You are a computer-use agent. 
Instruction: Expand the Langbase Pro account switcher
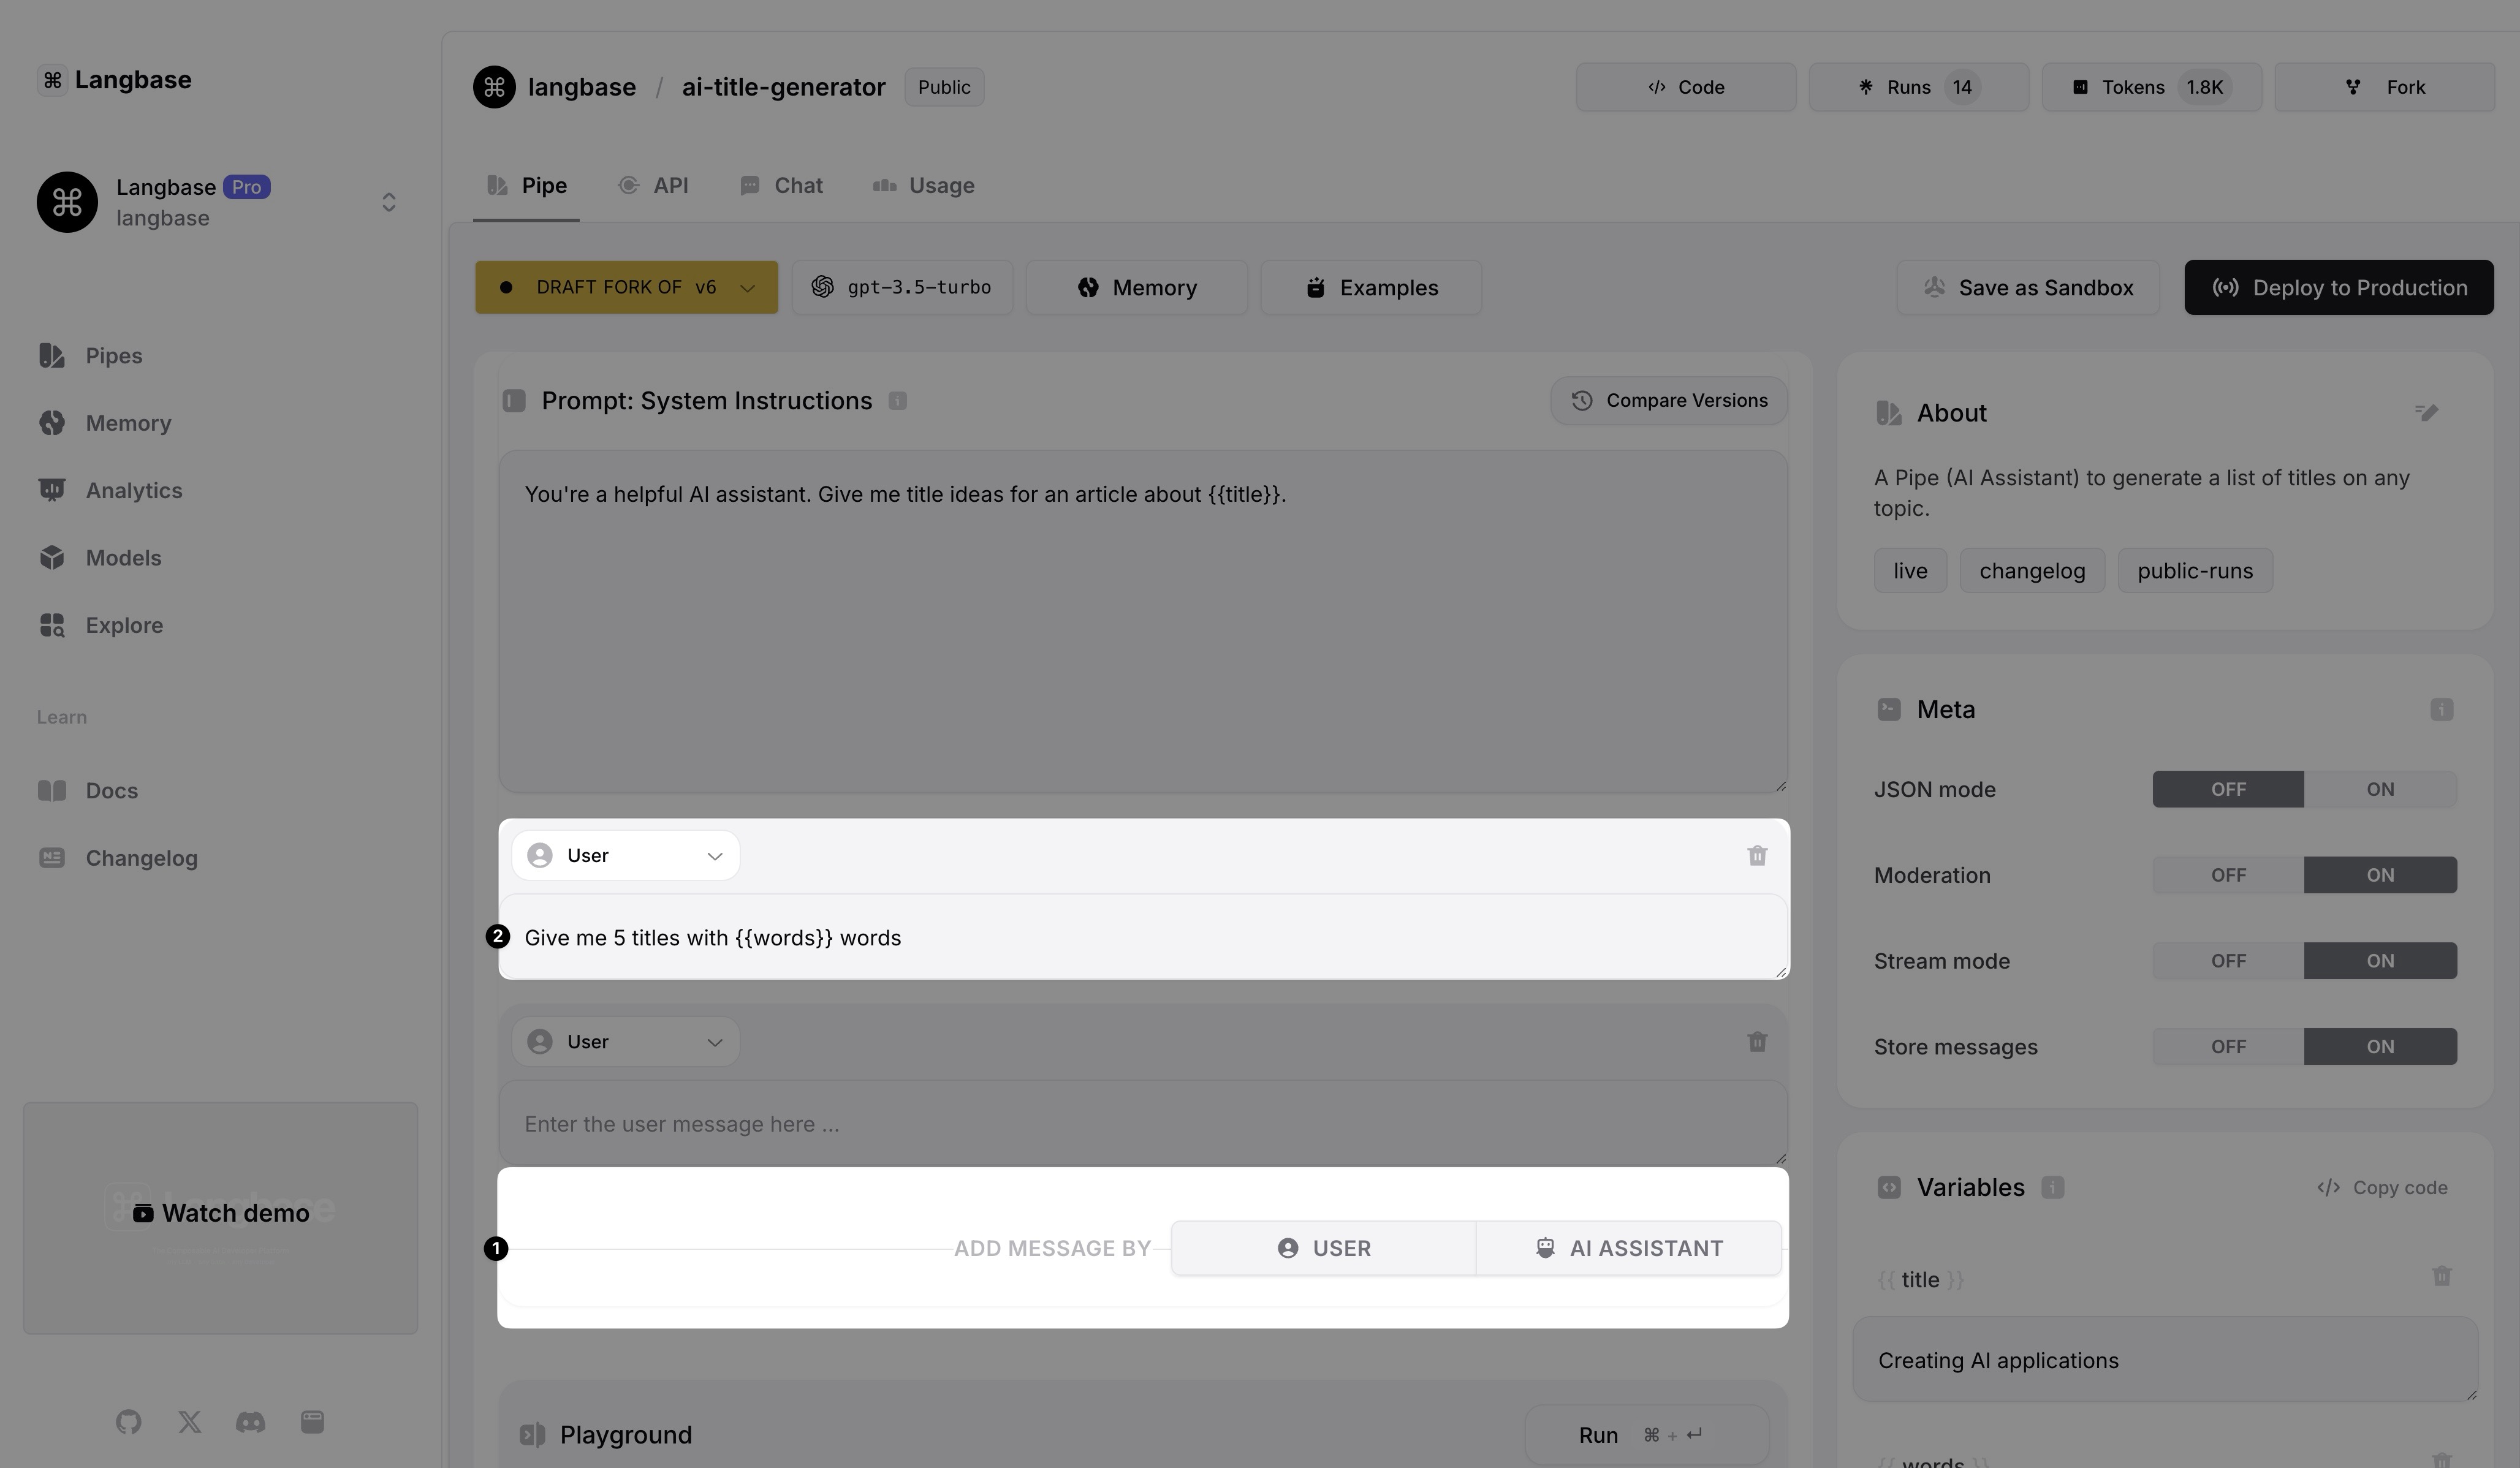388,202
